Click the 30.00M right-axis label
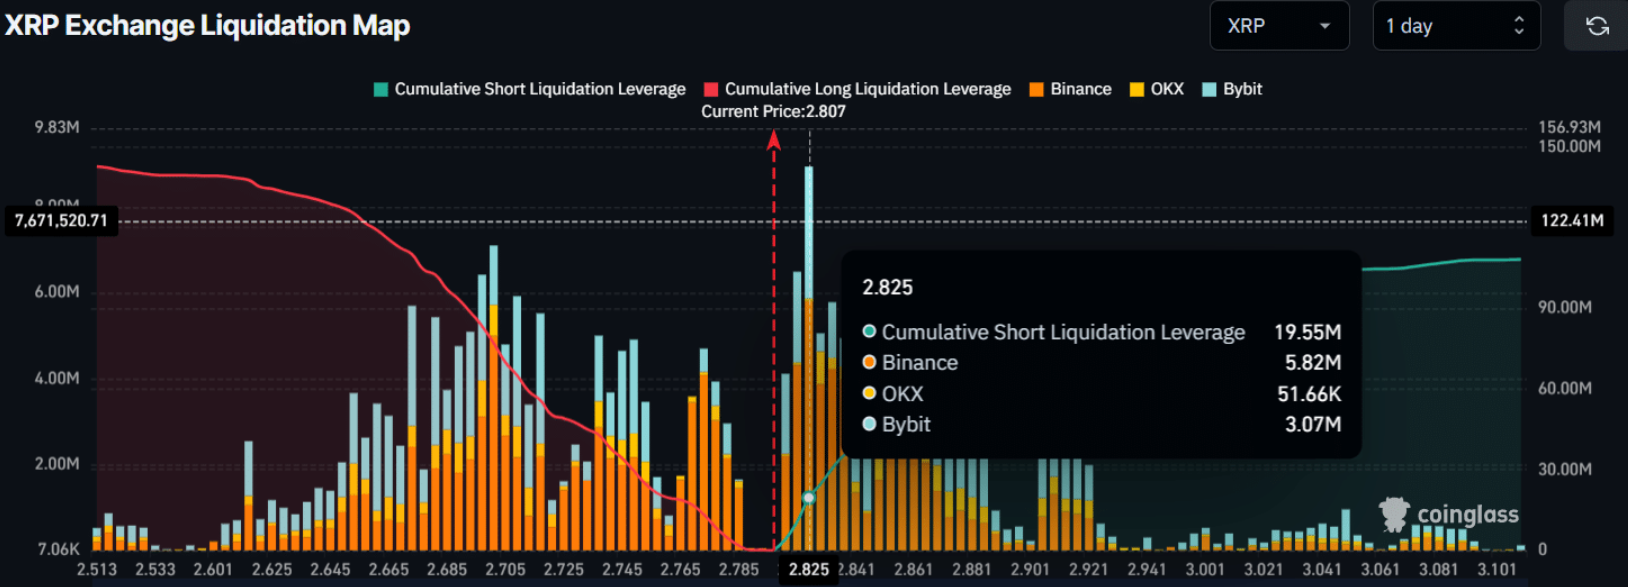Viewport: 1628px width, 587px height. [x=1565, y=469]
